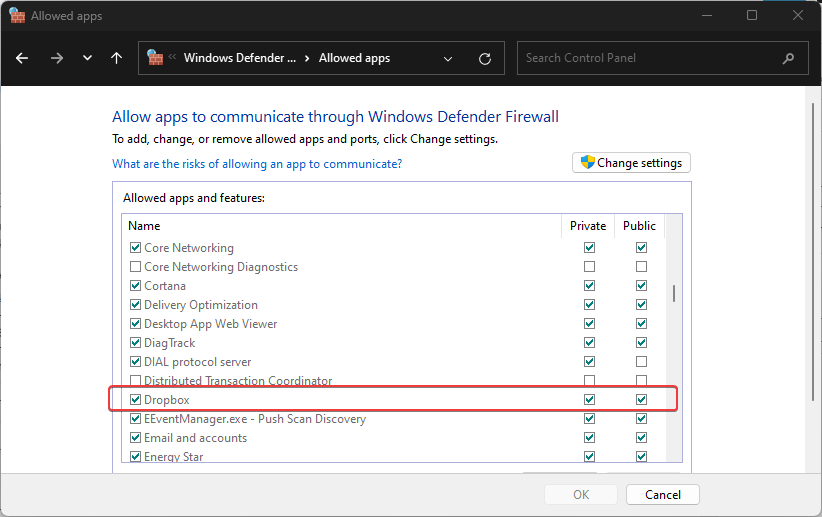
Task: Click the firewall icon in the address bar
Action: coord(155,58)
